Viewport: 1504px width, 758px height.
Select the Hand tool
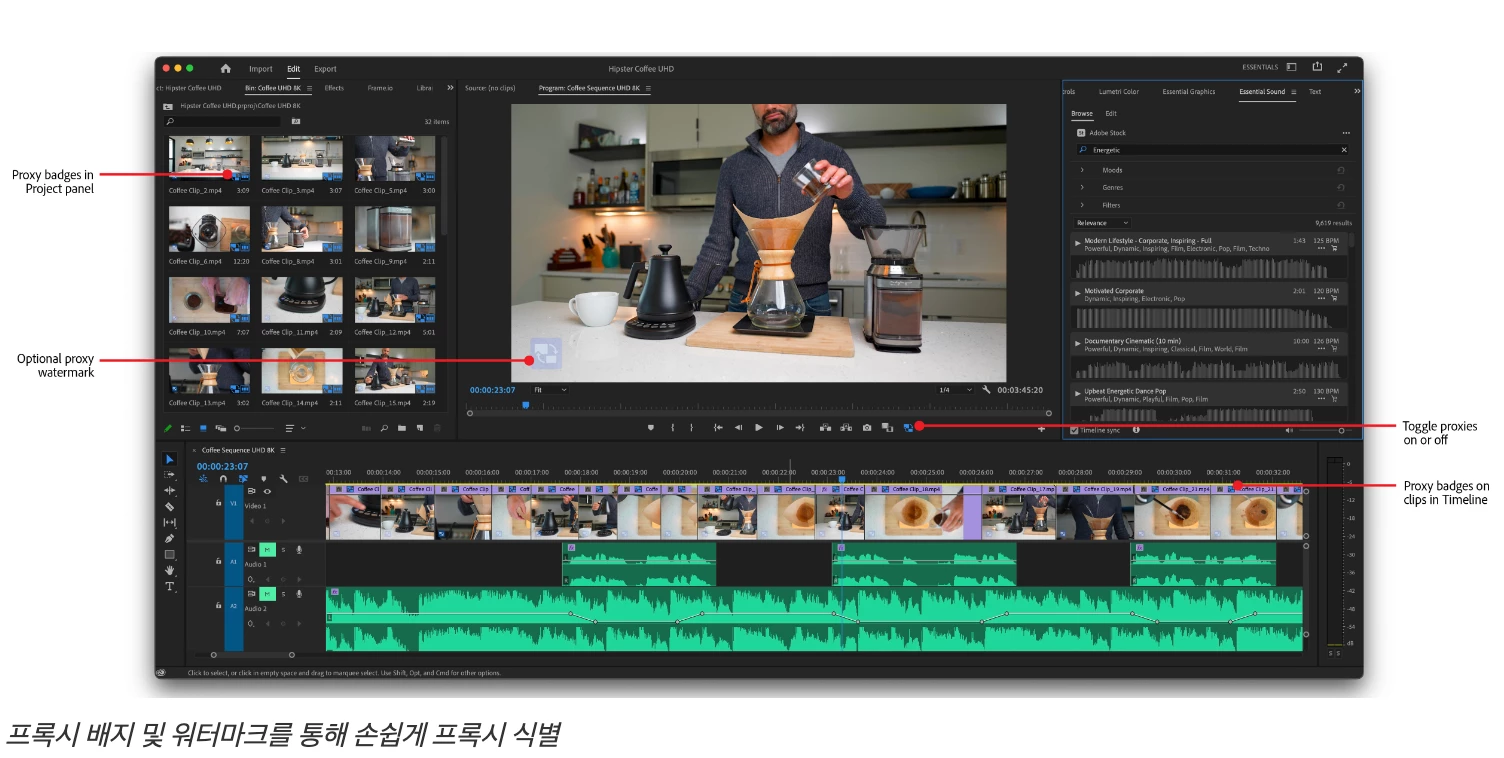point(169,571)
